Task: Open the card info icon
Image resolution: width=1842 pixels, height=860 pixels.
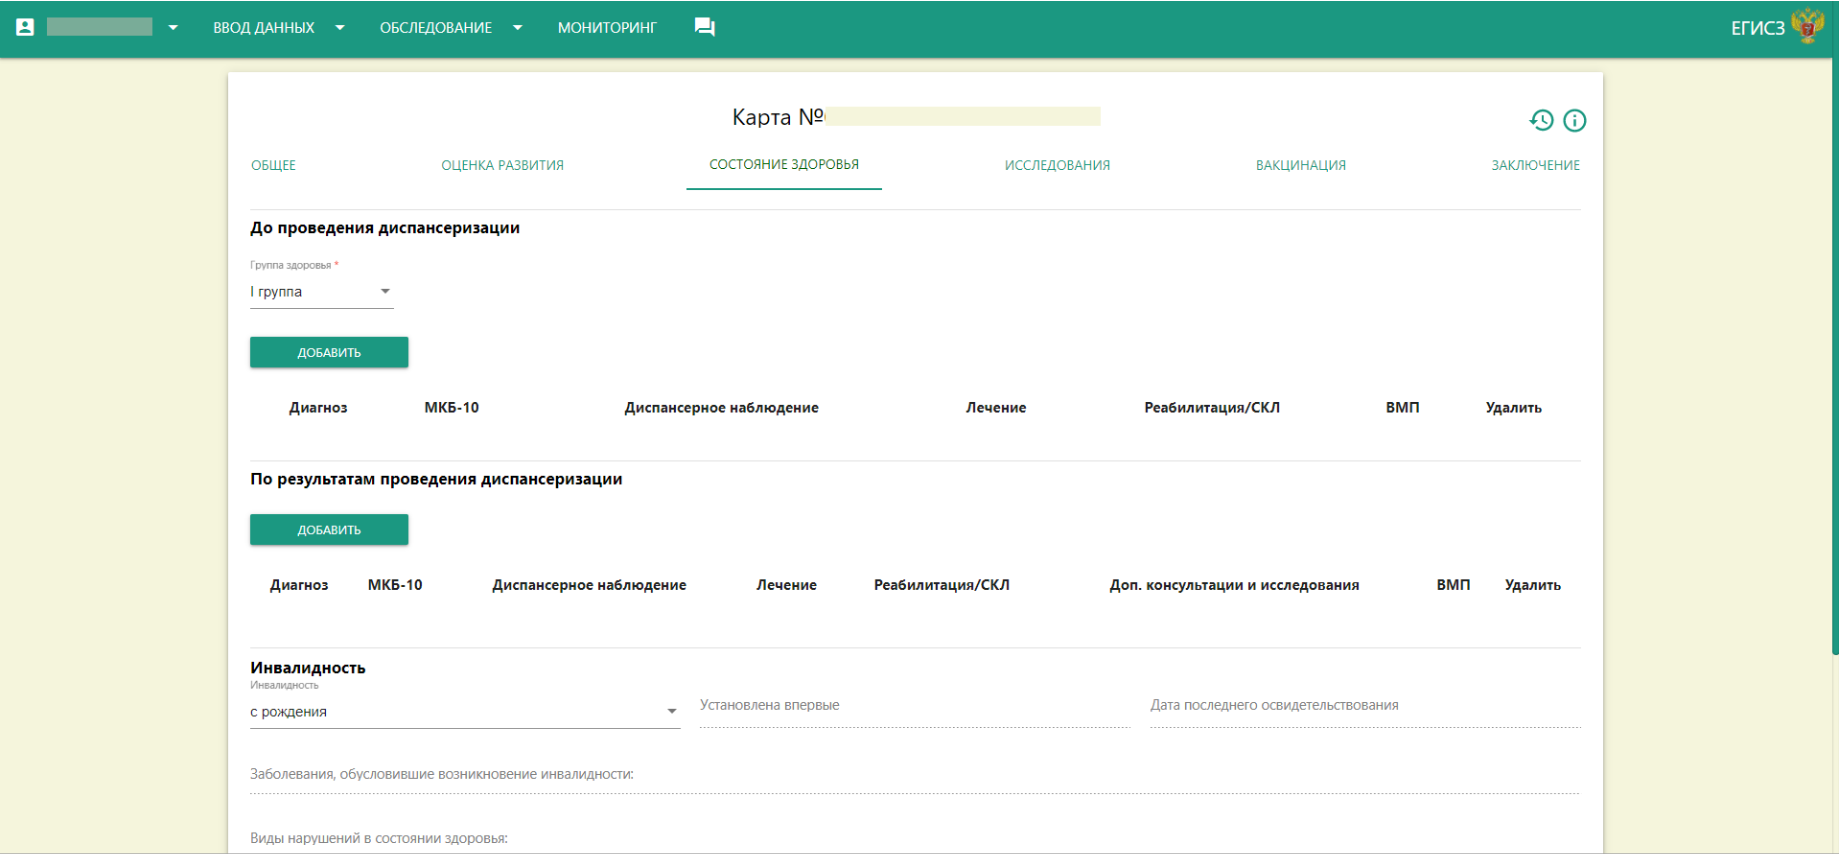Action: 1575,121
